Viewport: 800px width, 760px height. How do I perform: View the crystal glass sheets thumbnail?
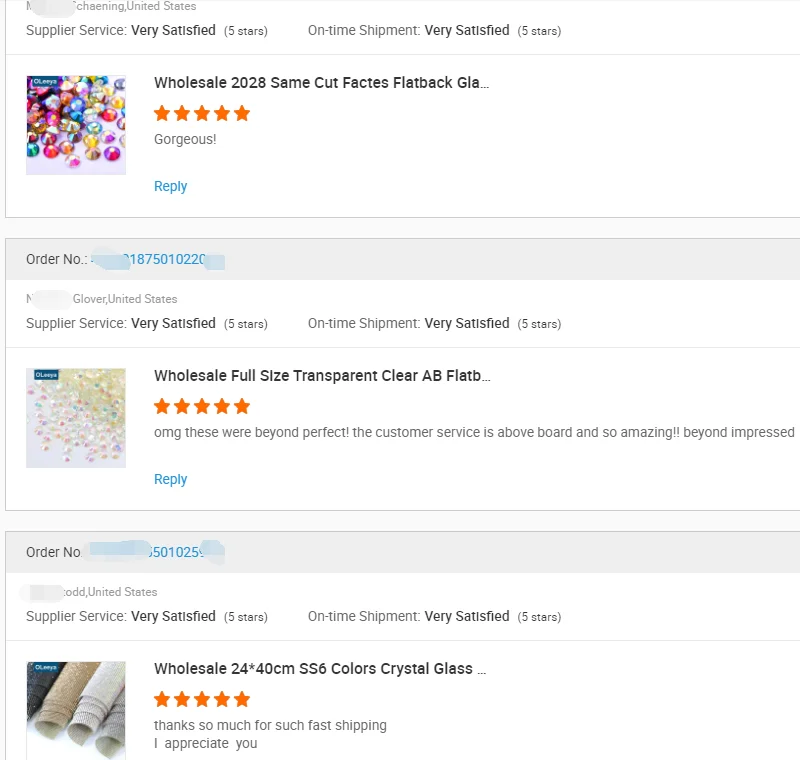coord(76,710)
